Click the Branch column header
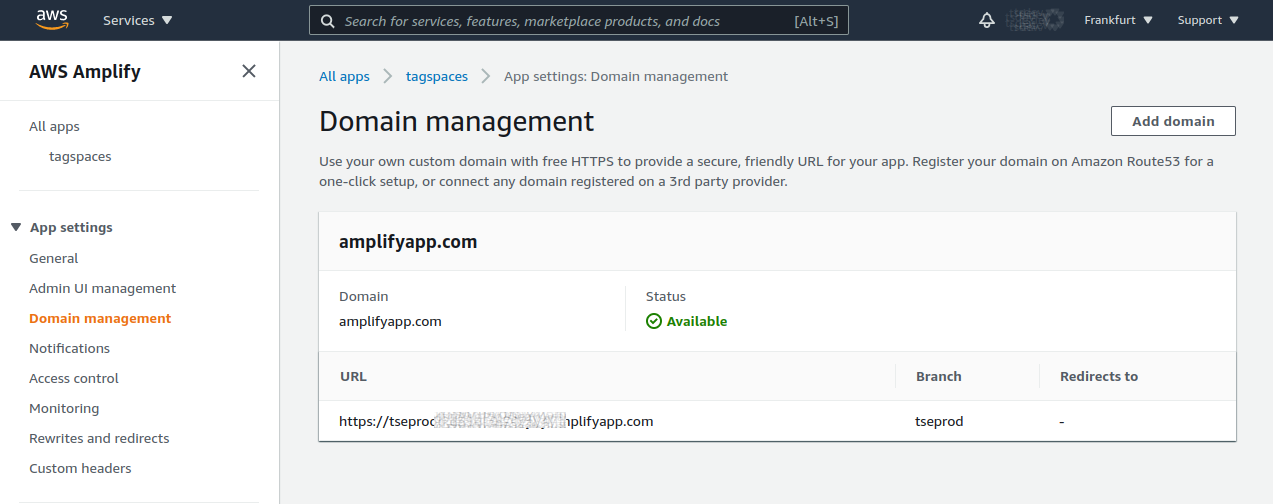 (938, 376)
